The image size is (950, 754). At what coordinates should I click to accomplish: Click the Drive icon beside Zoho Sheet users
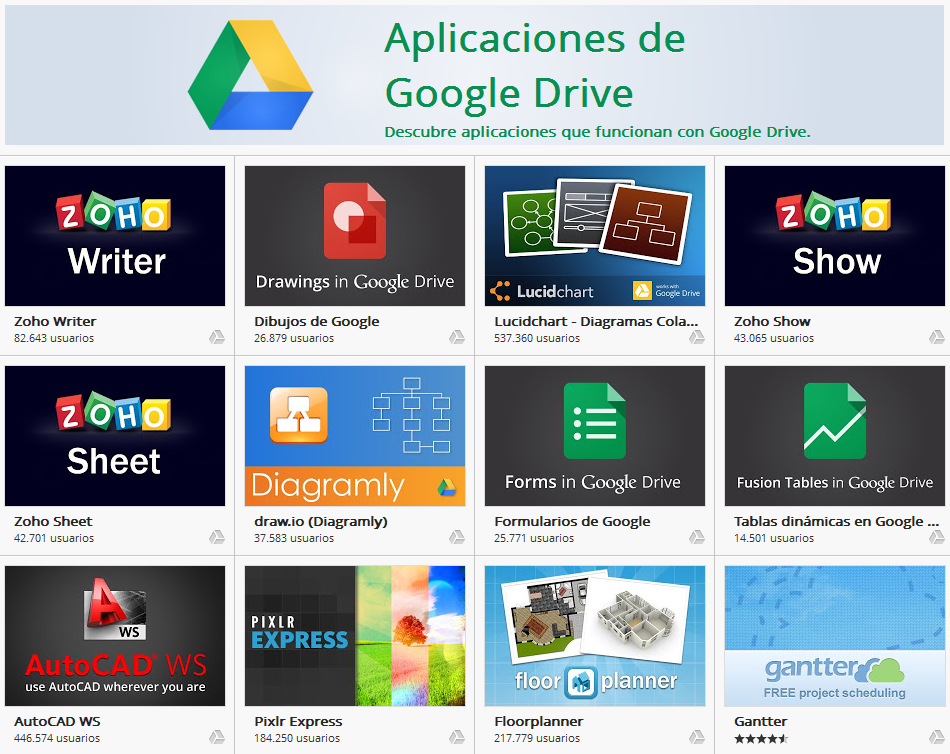[x=217, y=537]
